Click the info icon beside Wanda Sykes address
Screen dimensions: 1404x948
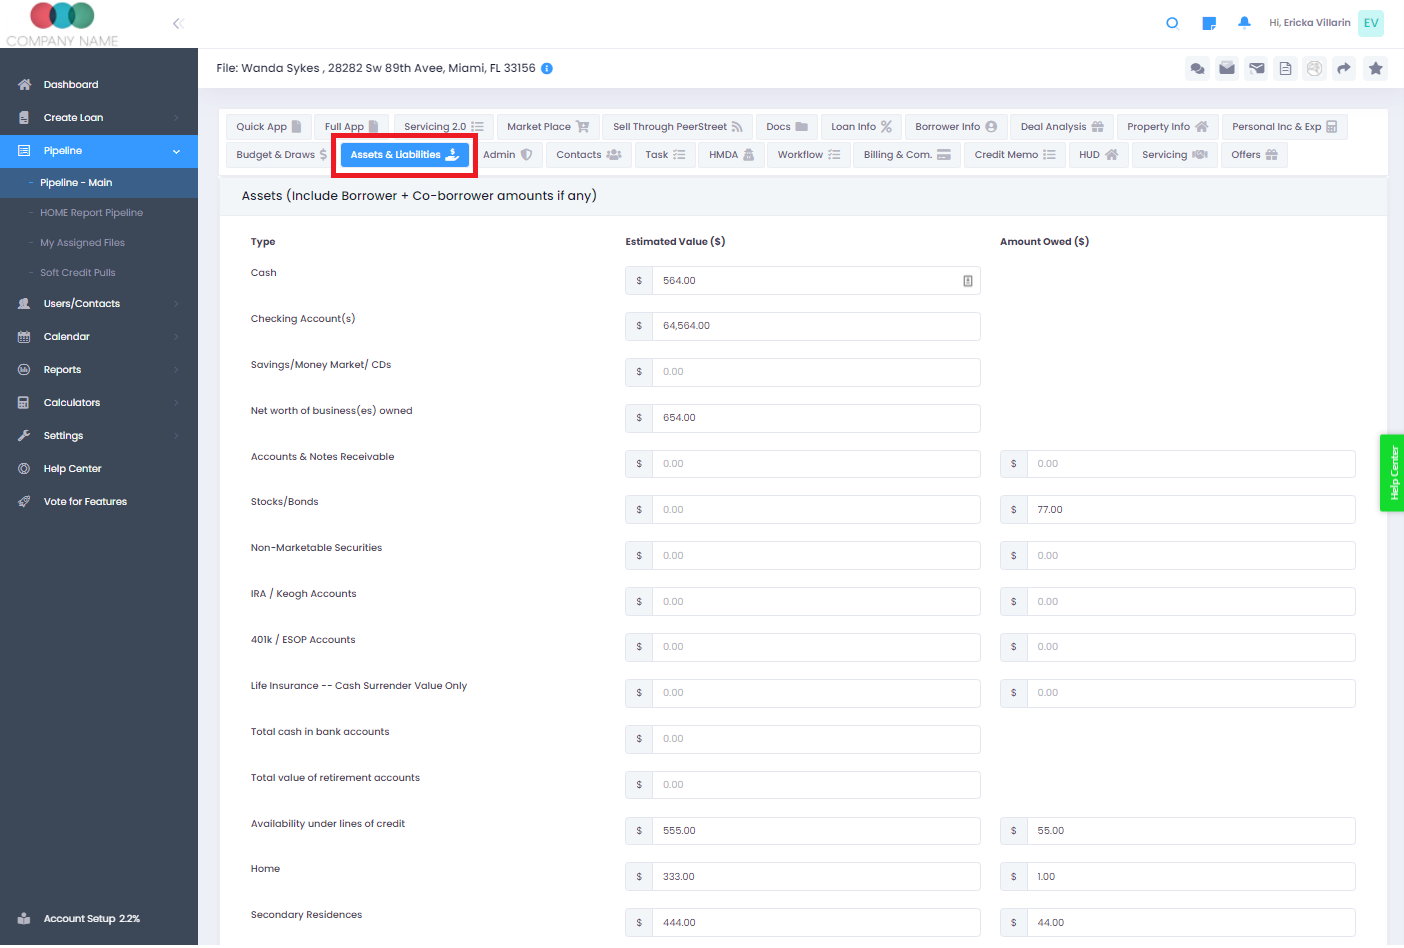click(546, 69)
